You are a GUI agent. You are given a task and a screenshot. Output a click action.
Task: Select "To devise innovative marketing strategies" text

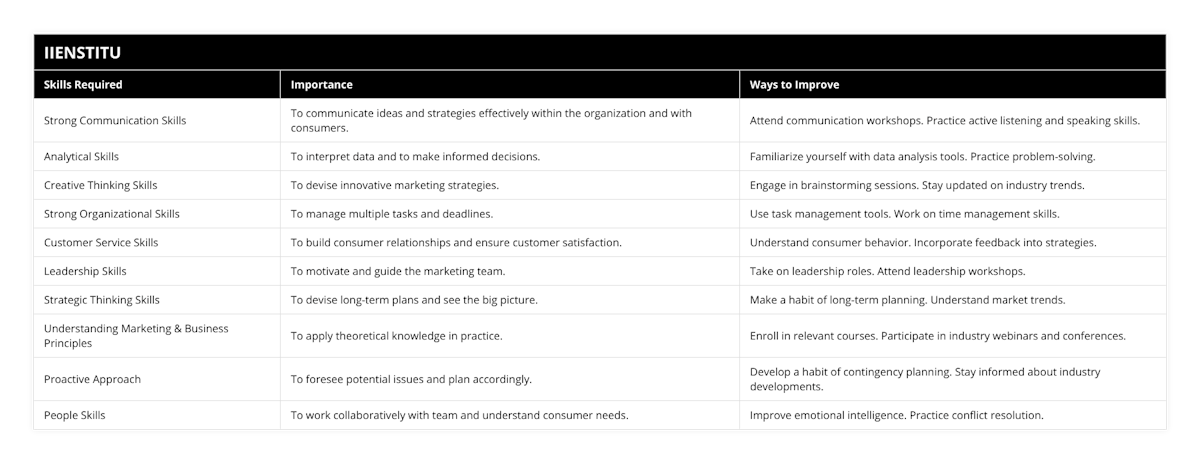[x=394, y=185]
